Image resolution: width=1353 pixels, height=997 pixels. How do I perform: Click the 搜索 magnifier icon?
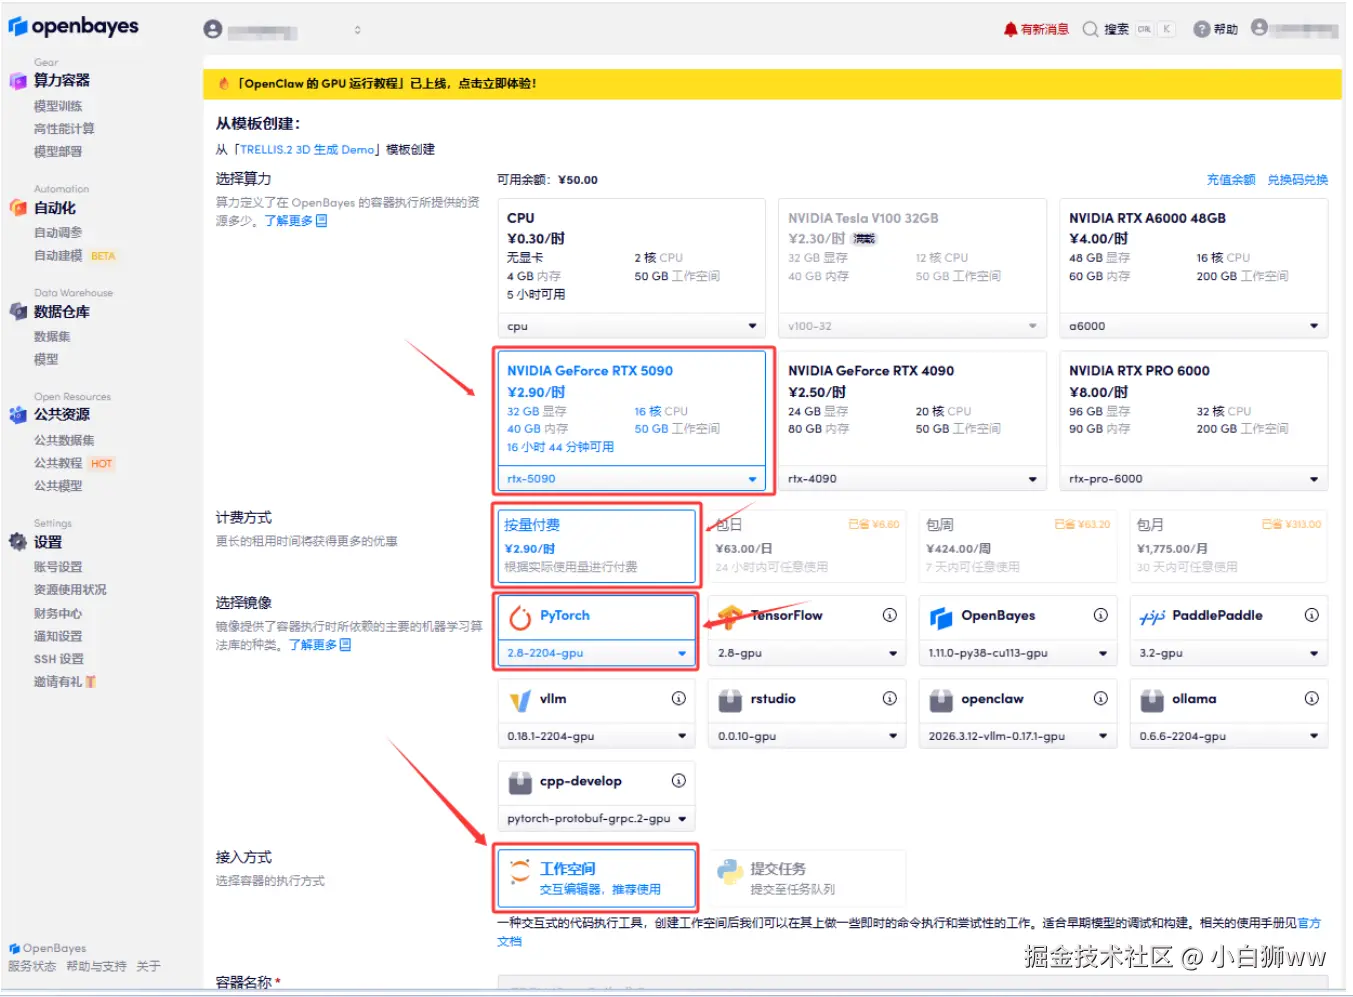[x=1090, y=30]
